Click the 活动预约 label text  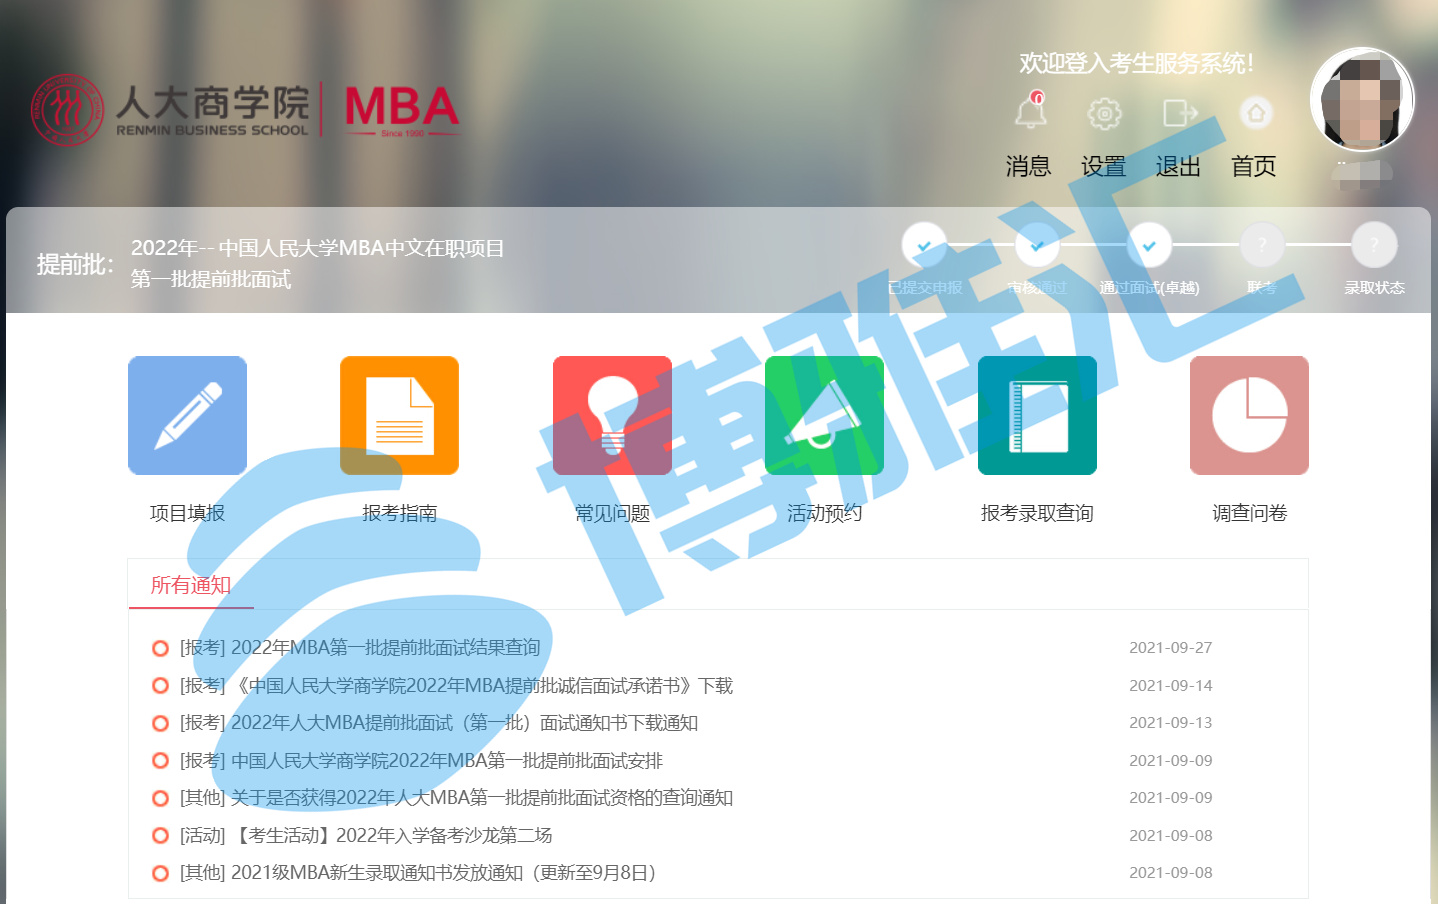824,513
